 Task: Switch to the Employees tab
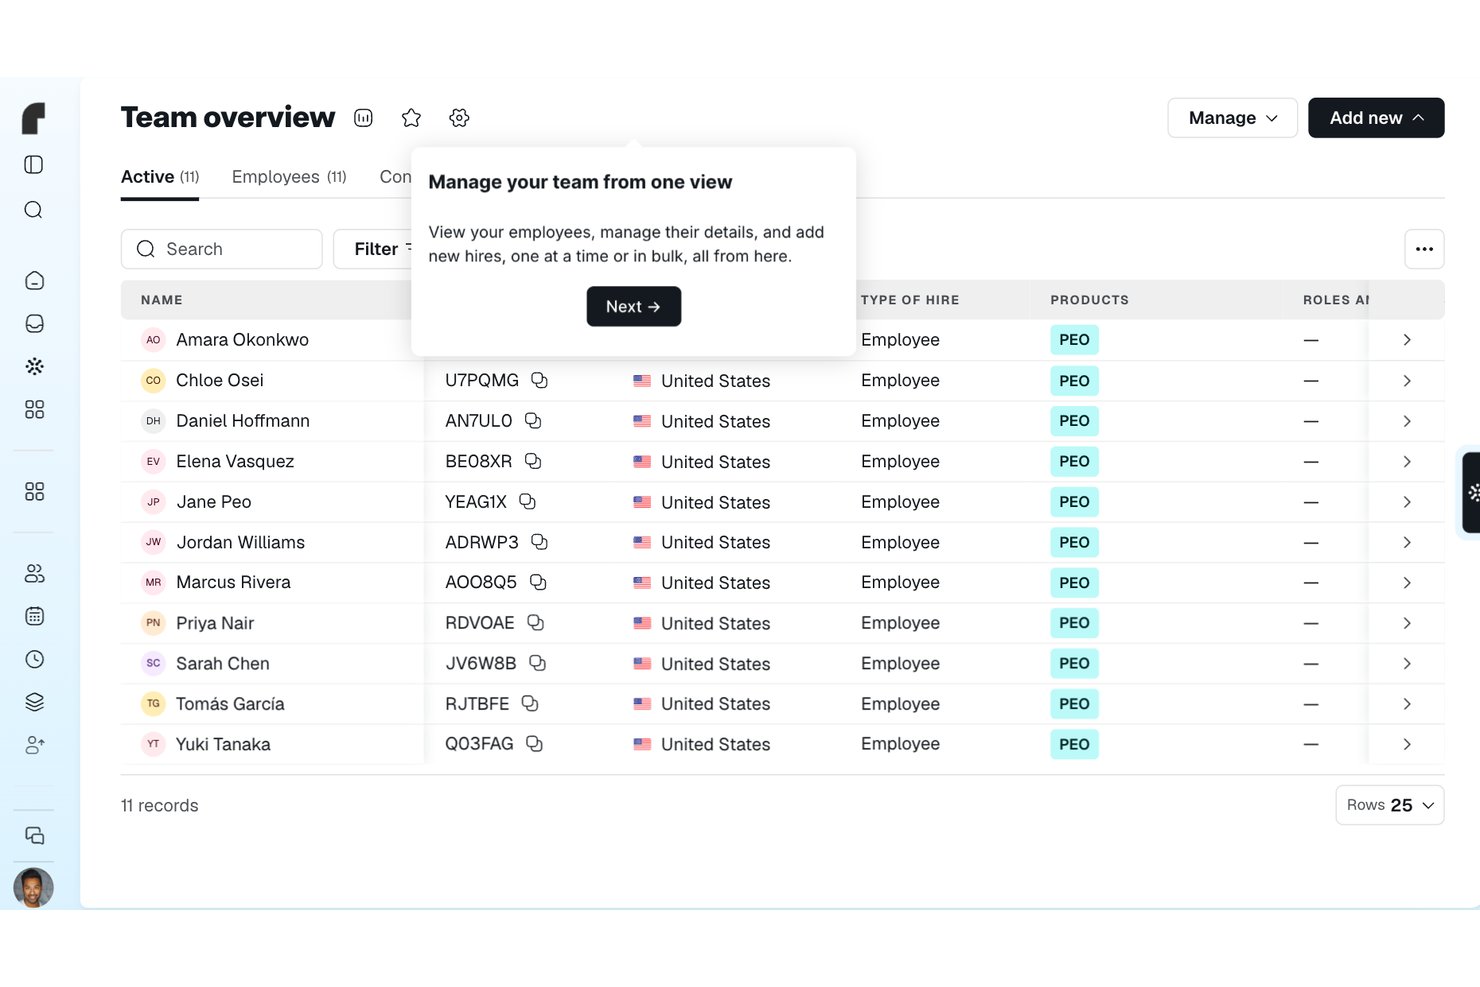pos(289,177)
